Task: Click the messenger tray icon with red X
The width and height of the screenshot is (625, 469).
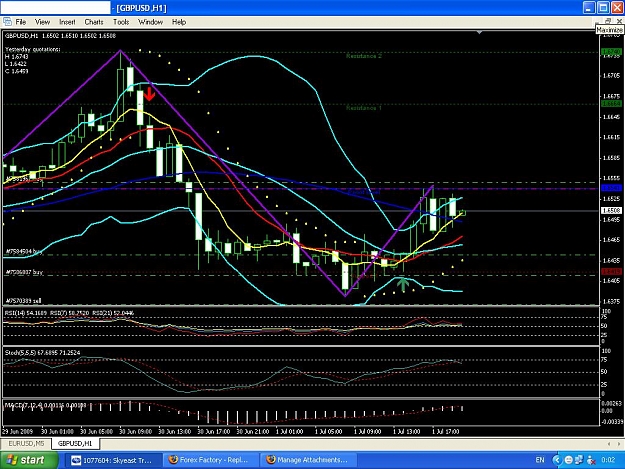Action: pyautogui.click(x=591, y=460)
